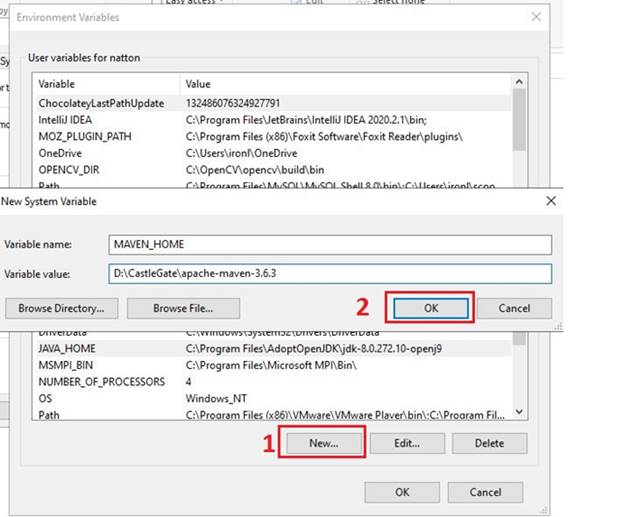Close the New System Variable dialog

pyautogui.click(x=551, y=201)
